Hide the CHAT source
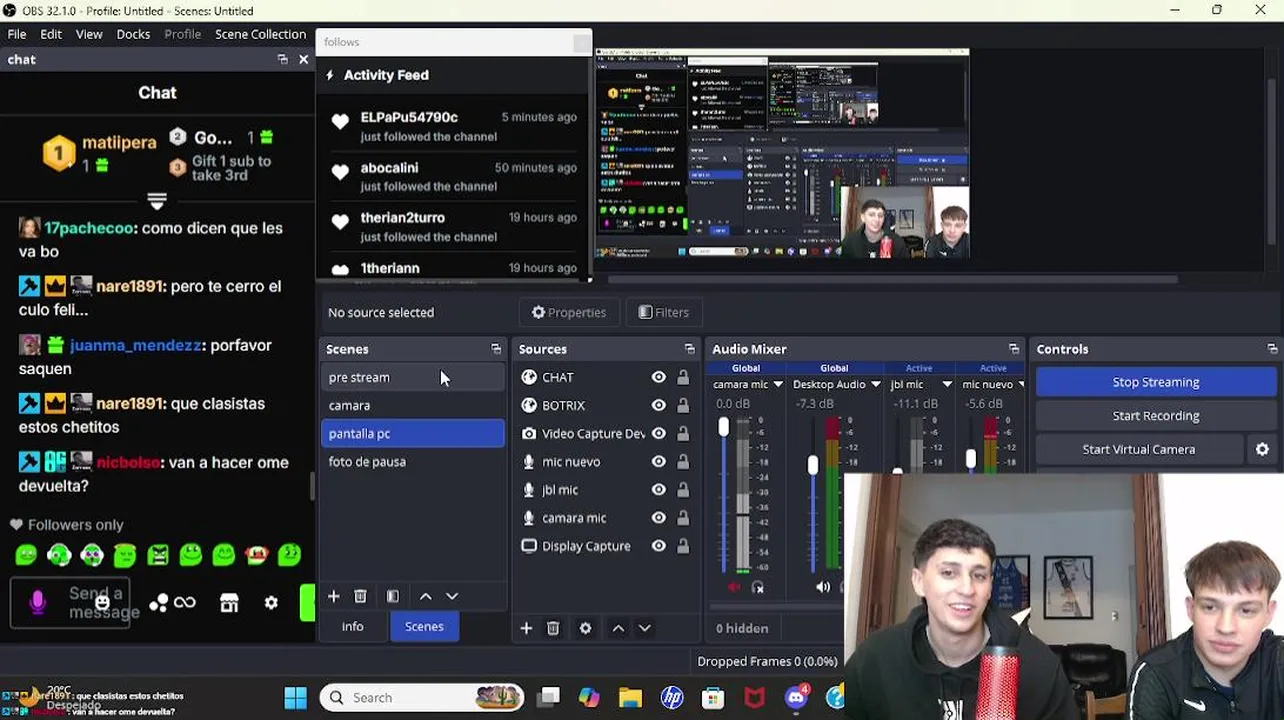Screen dimensions: 1284x720 658,377
